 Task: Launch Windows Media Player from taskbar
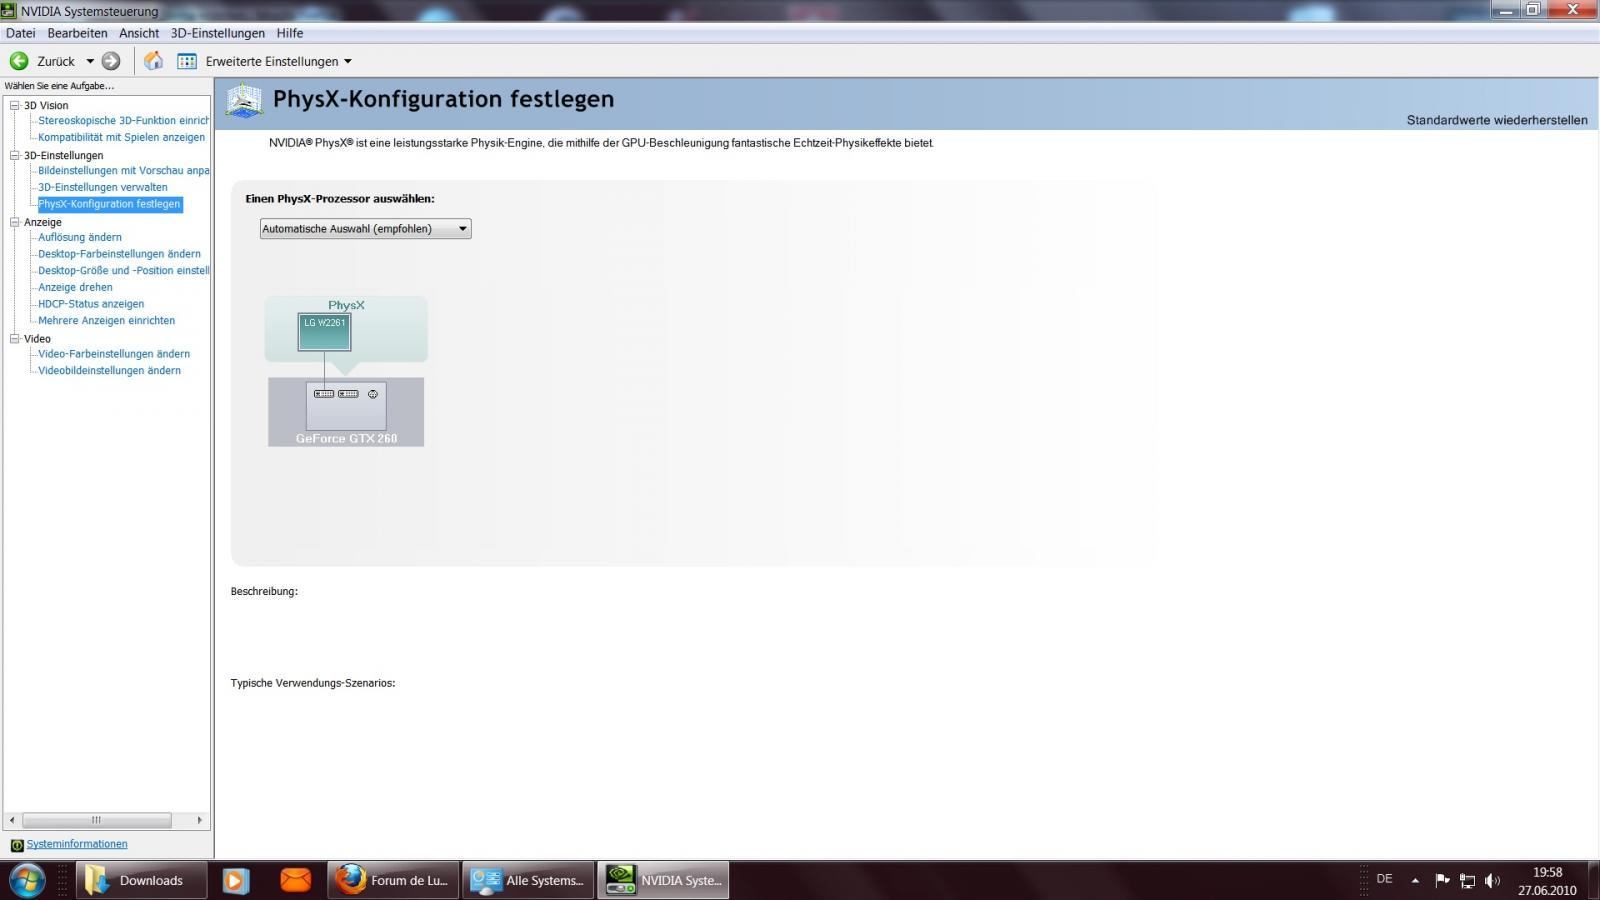pyautogui.click(x=236, y=880)
